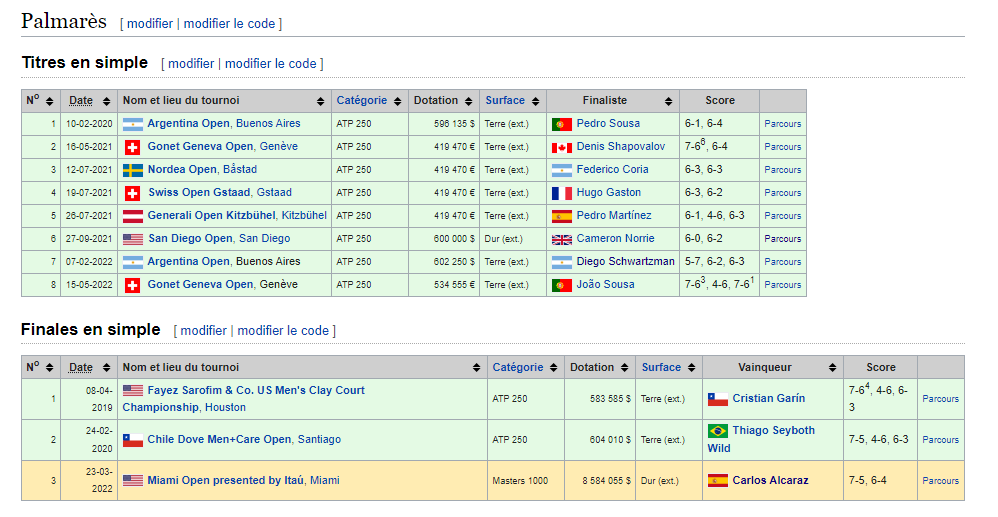Click Canada flag beside Denis Shapovalov
Screen dimensions: 998x517
(561, 147)
